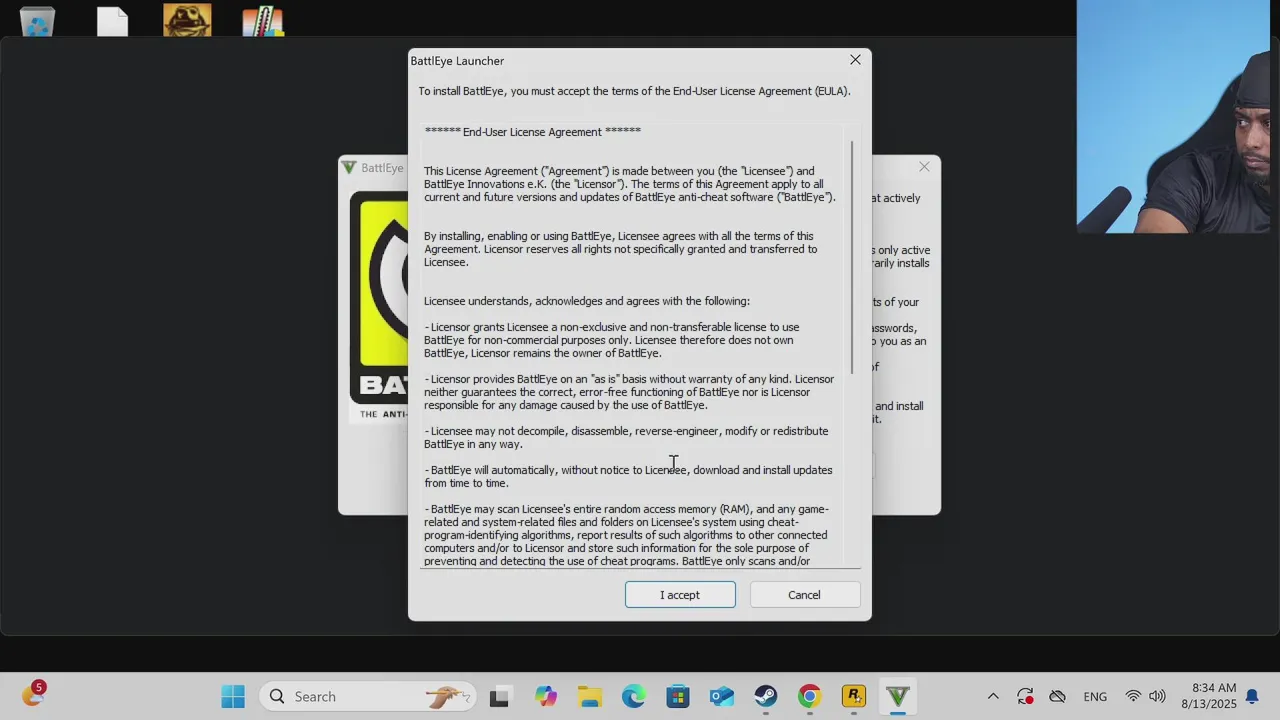Open the notification bell
The height and width of the screenshot is (720, 1280).
click(1252, 696)
